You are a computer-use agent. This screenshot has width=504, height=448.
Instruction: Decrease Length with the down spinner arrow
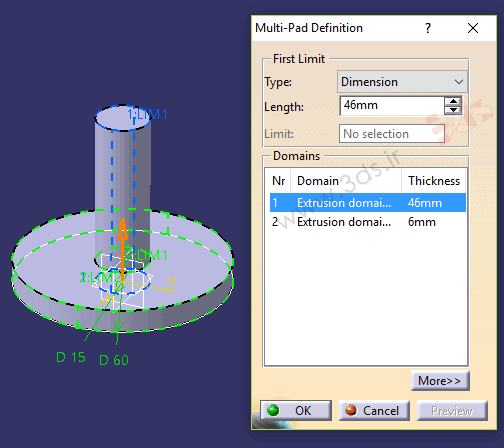453,110
